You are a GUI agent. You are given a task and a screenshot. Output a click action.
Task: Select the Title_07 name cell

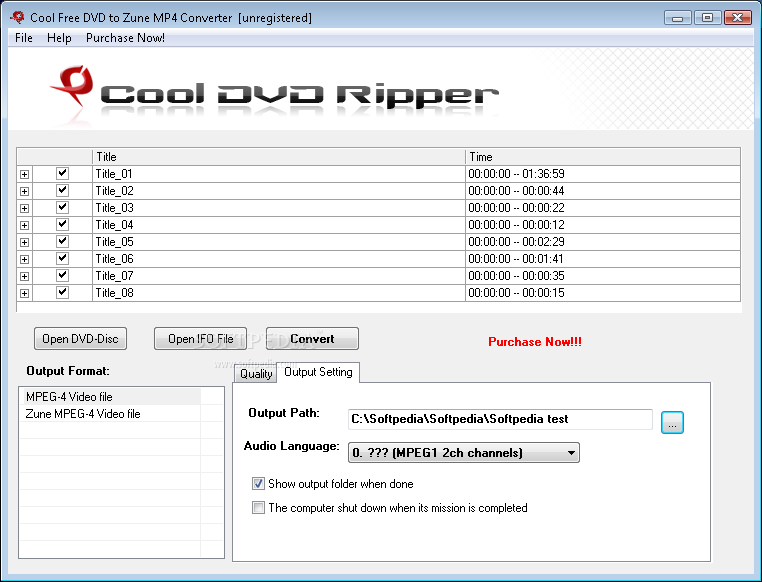[x=278, y=276]
